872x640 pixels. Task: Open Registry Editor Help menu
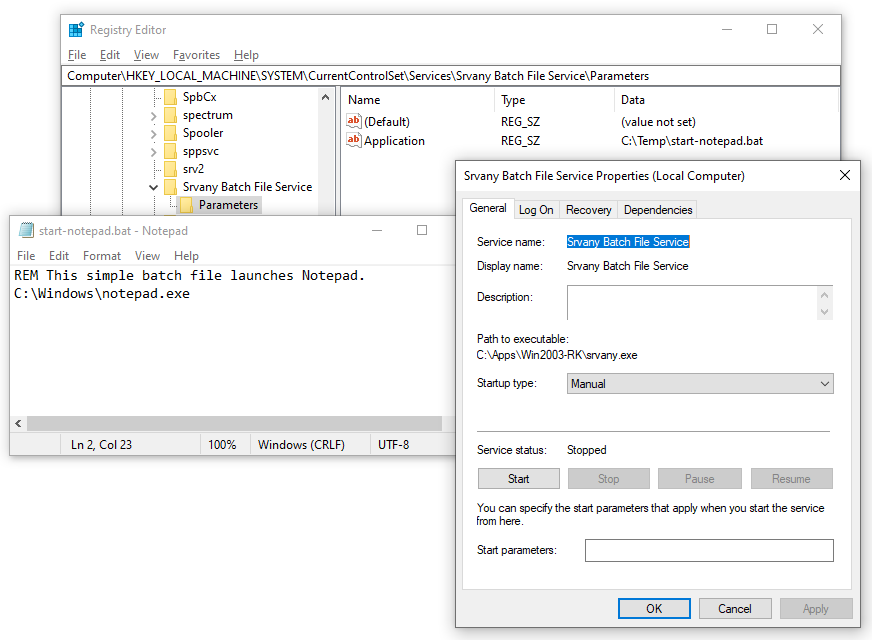(x=246, y=55)
